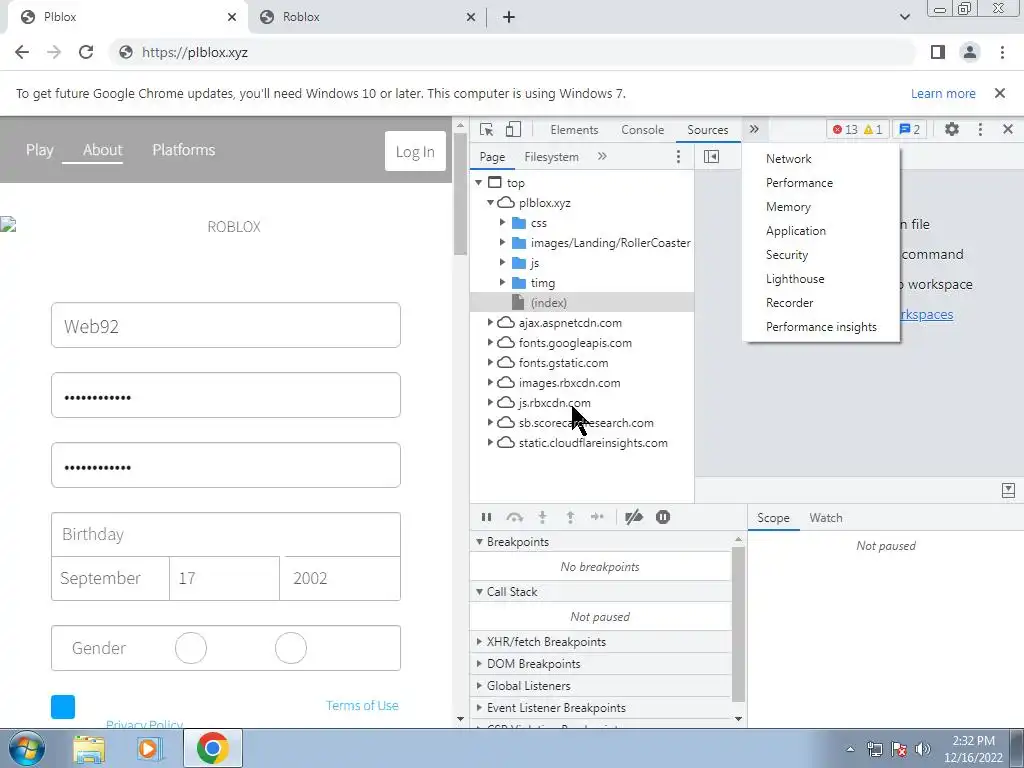The width and height of the screenshot is (1024, 768).
Task: Open the Learn more link
Action: point(943,93)
